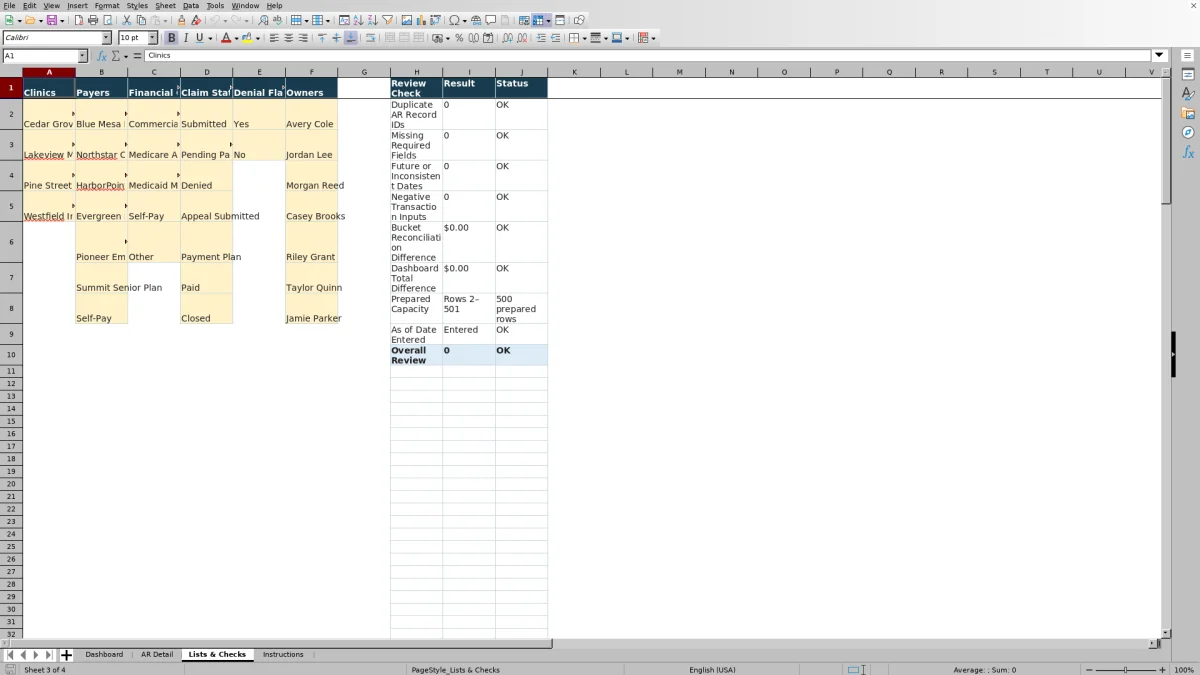
Task: Open the sidebar Properties icon
Action: click(1188, 75)
